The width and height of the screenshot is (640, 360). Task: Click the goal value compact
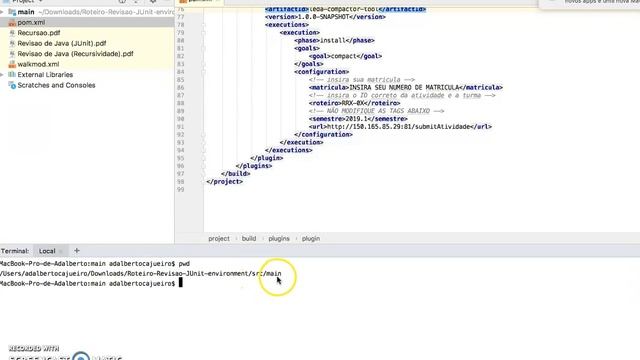coord(344,56)
